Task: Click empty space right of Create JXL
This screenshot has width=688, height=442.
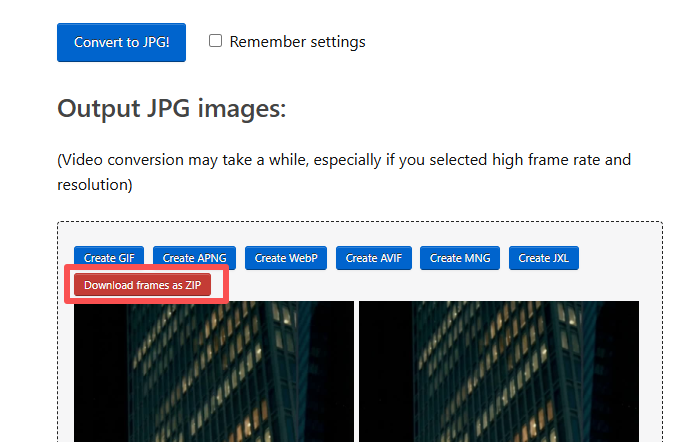Action: click(620, 258)
